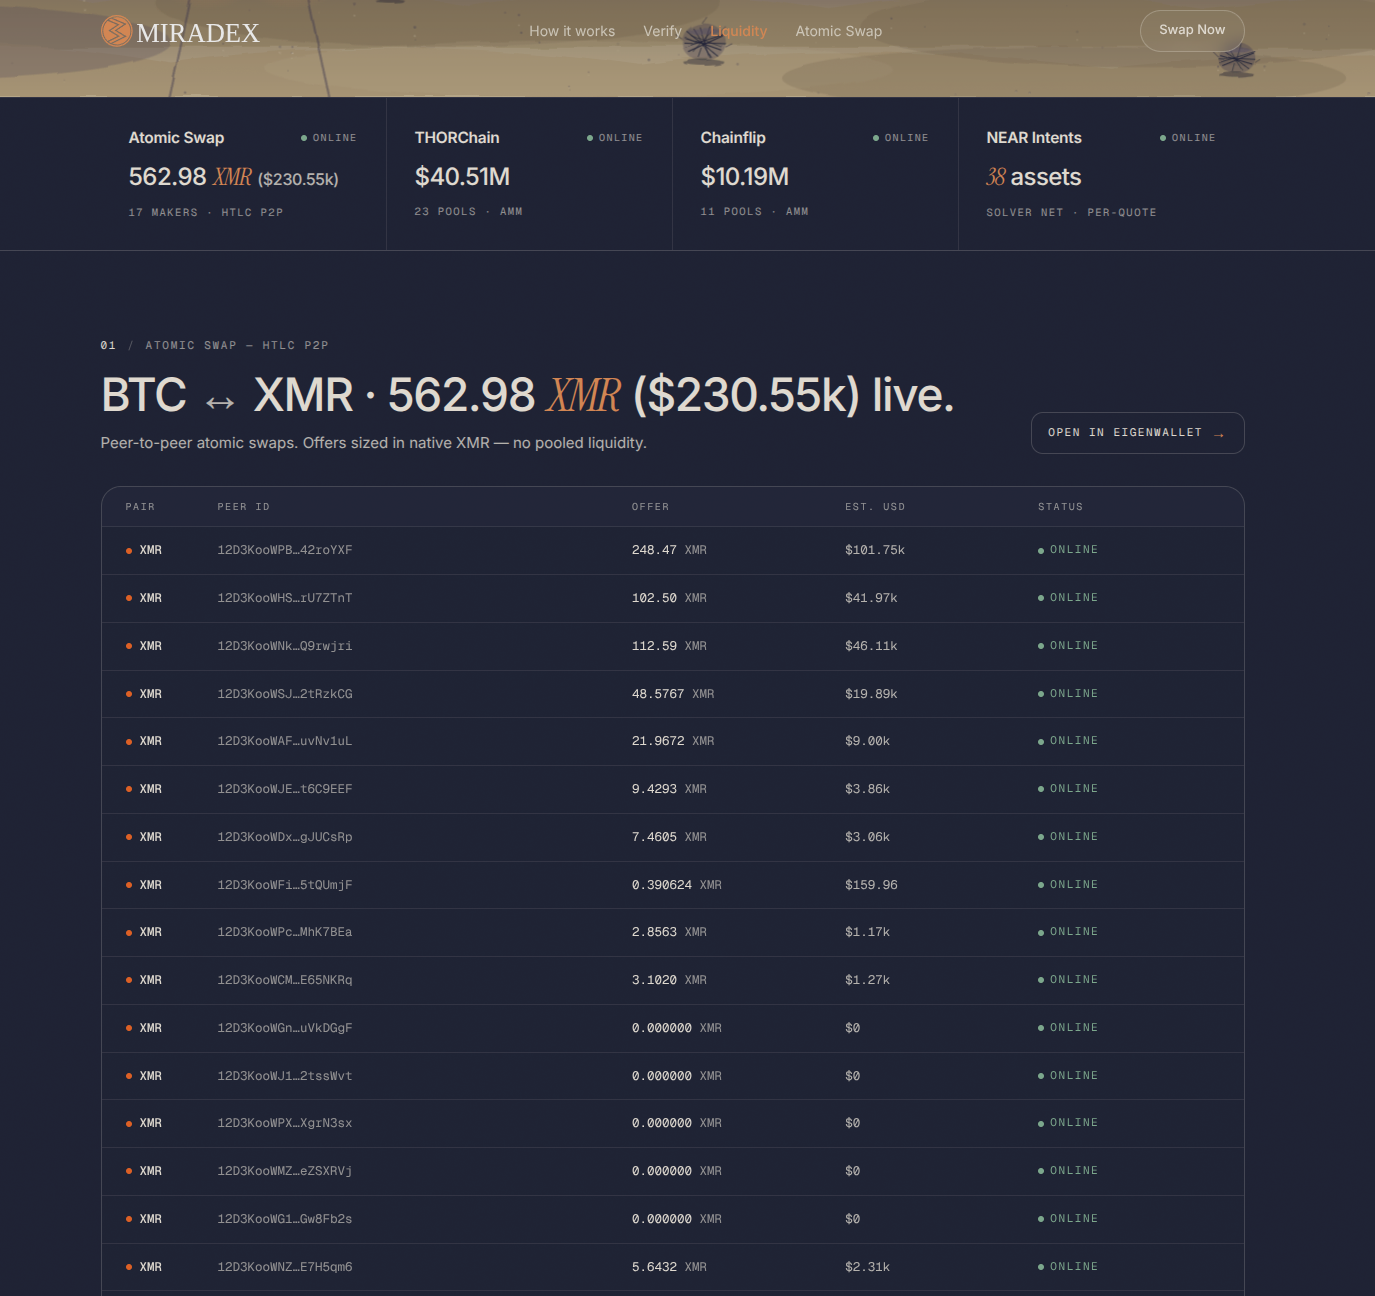Select peer ID 12D3KooWPc…MhK7BEa

pyautogui.click(x=285, y=932)
